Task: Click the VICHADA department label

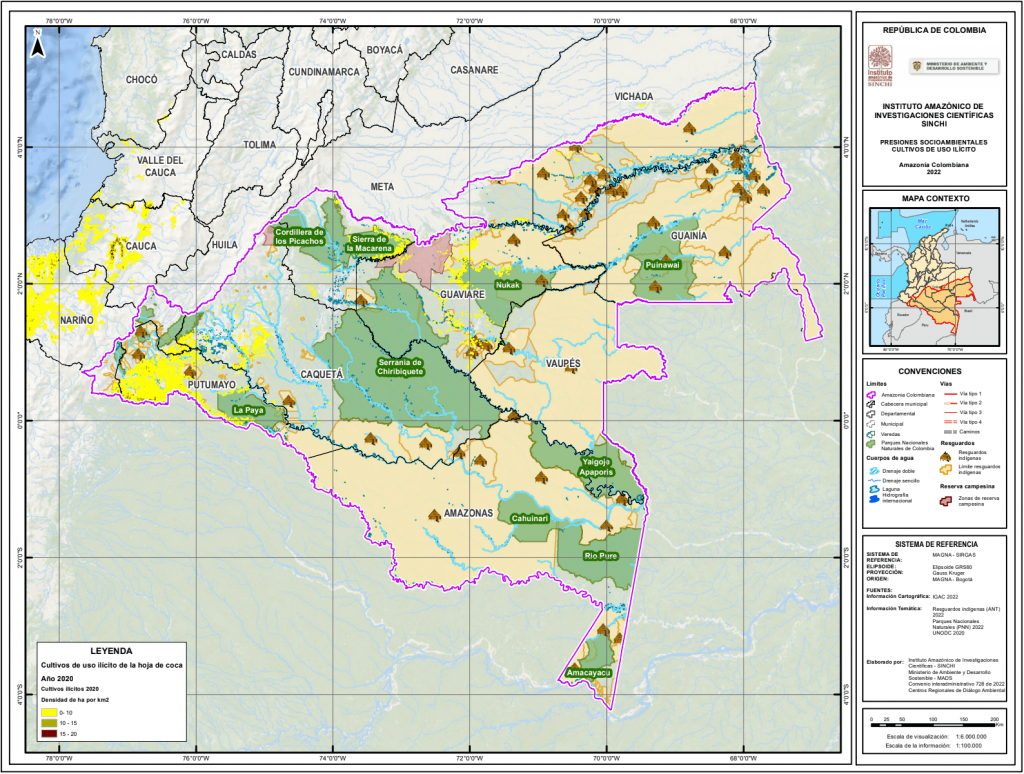Action: click(x=633, y=97)
